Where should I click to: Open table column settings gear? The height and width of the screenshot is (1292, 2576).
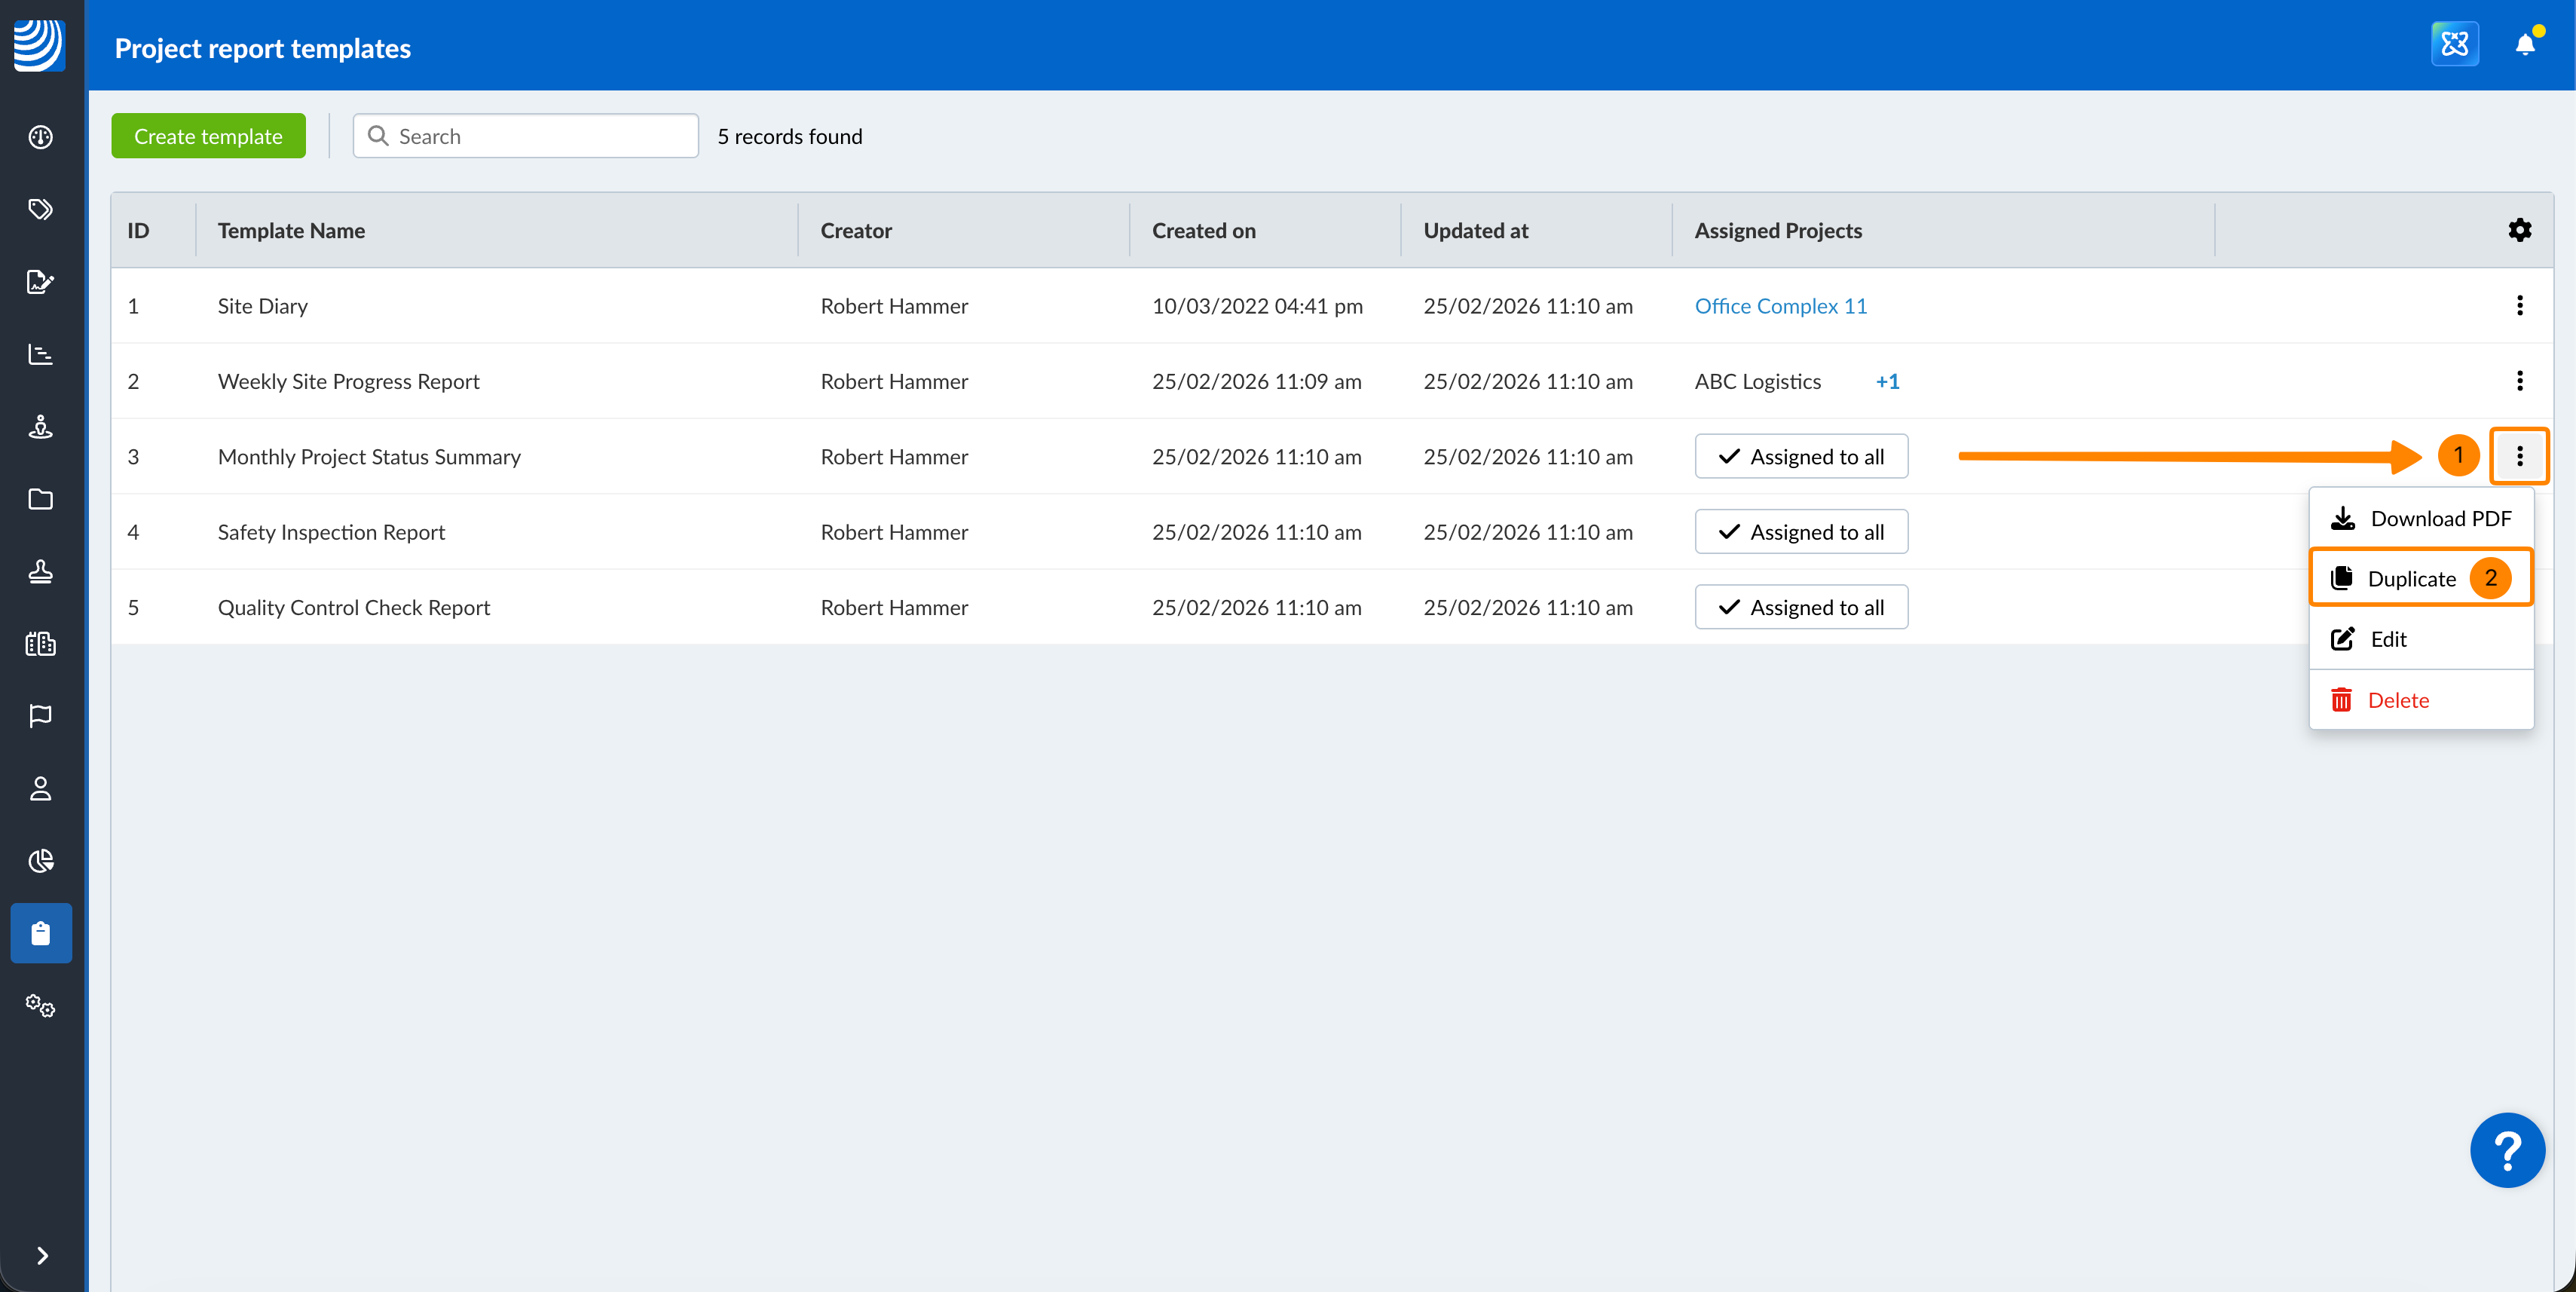pos(2519,230)
